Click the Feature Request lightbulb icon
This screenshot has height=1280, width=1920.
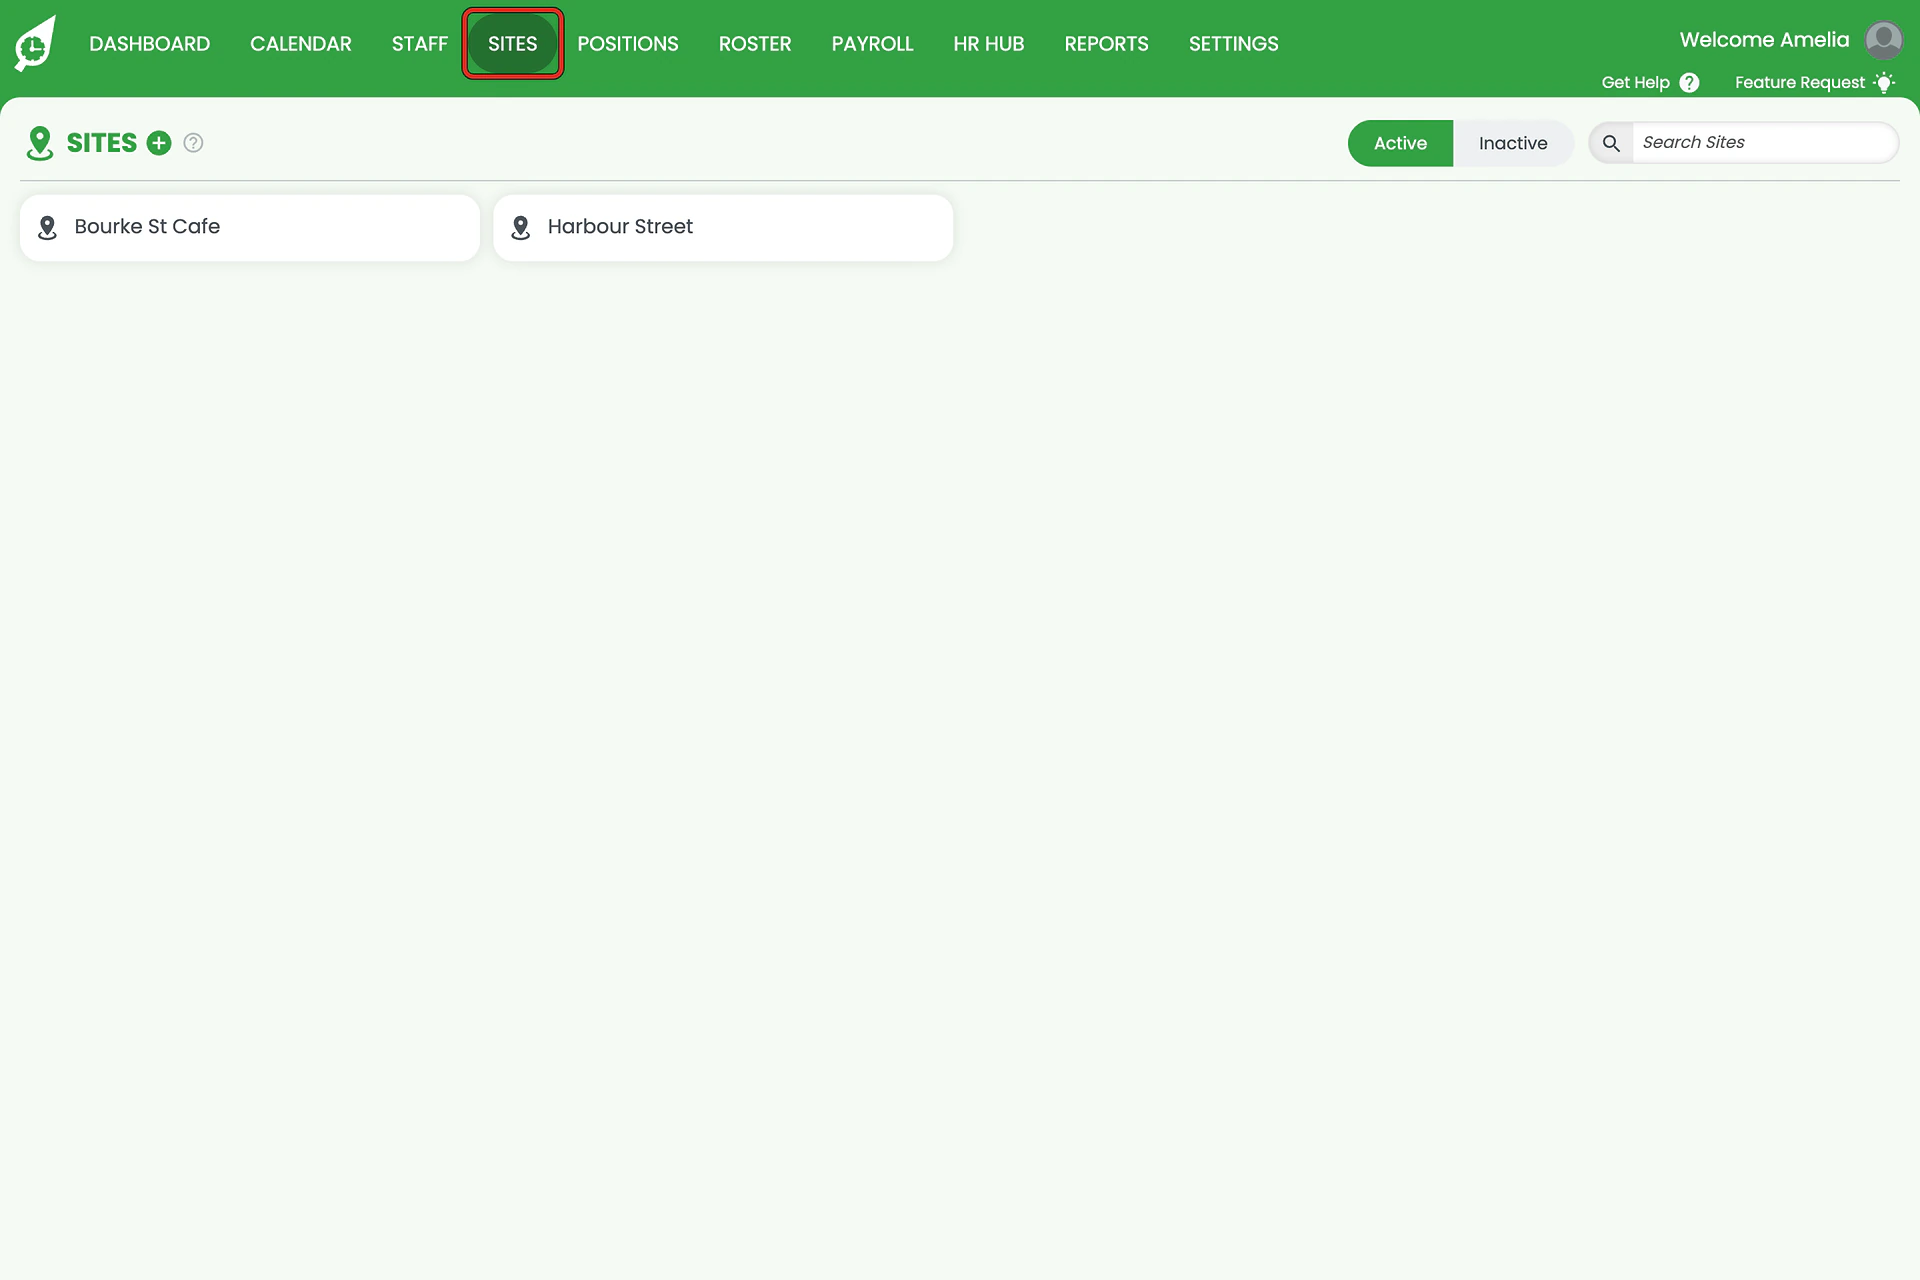[1884, 83]
